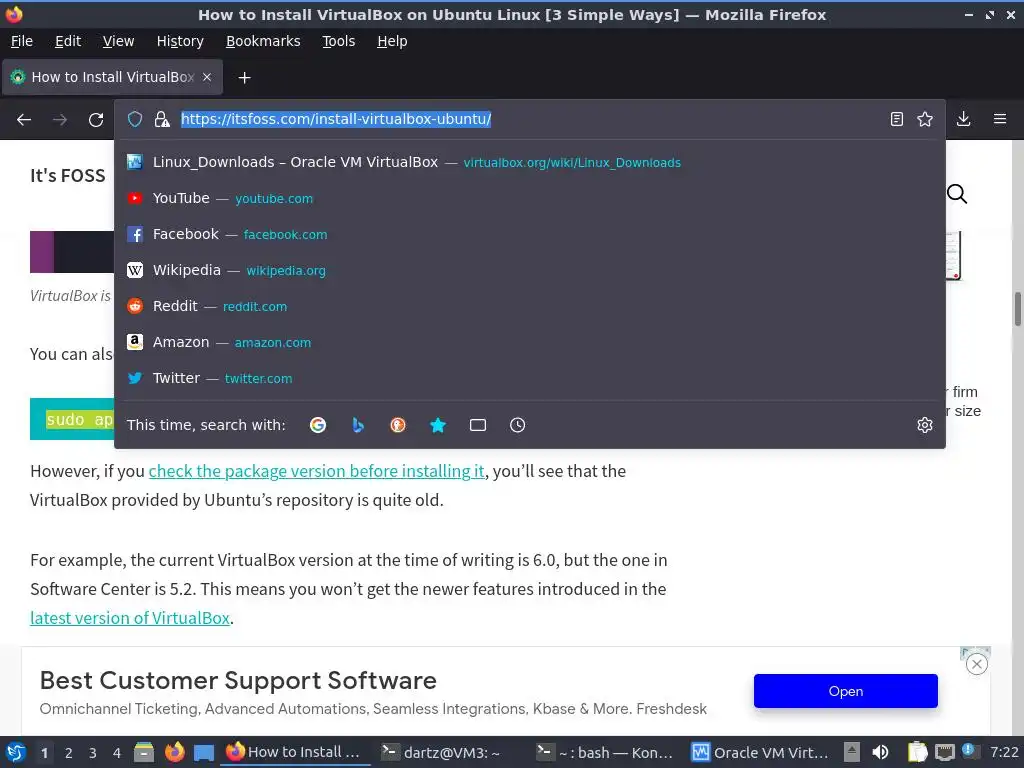Open the volume control in system tray
Screen dimensions: 1024x768
pos(880,752)
